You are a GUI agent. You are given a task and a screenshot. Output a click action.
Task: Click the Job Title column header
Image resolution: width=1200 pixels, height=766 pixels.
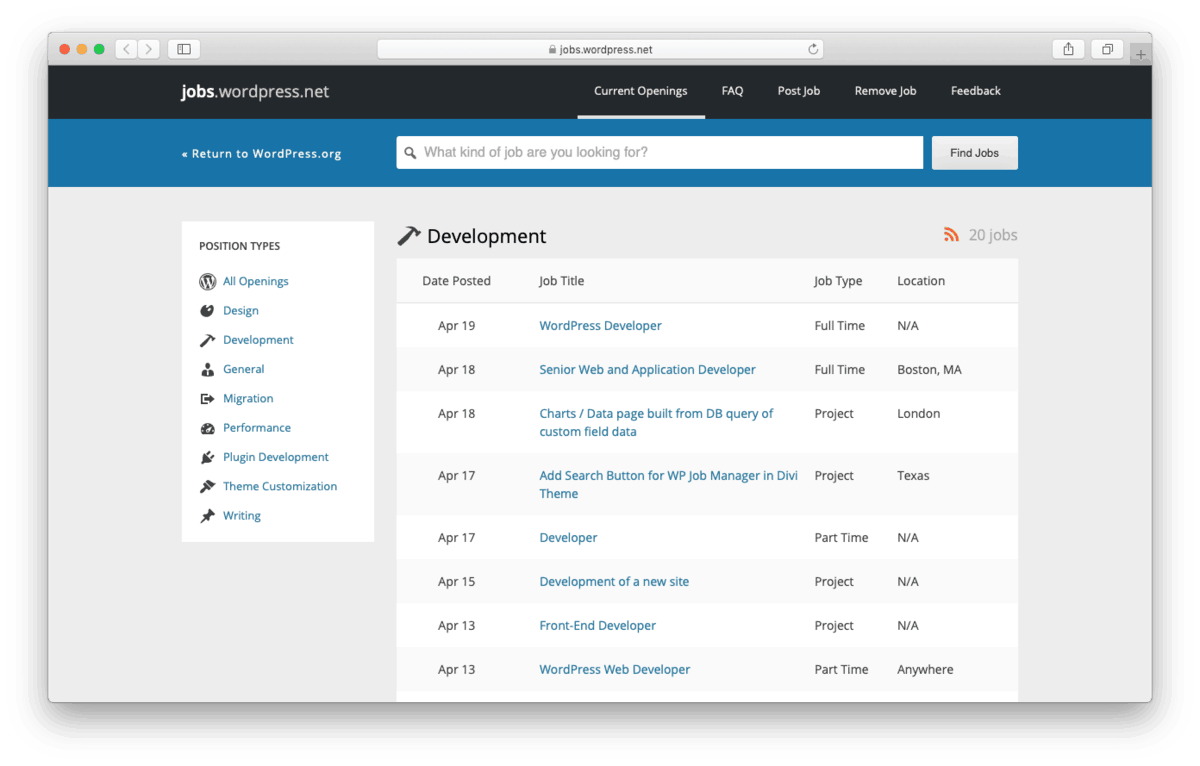click(561, 281)
